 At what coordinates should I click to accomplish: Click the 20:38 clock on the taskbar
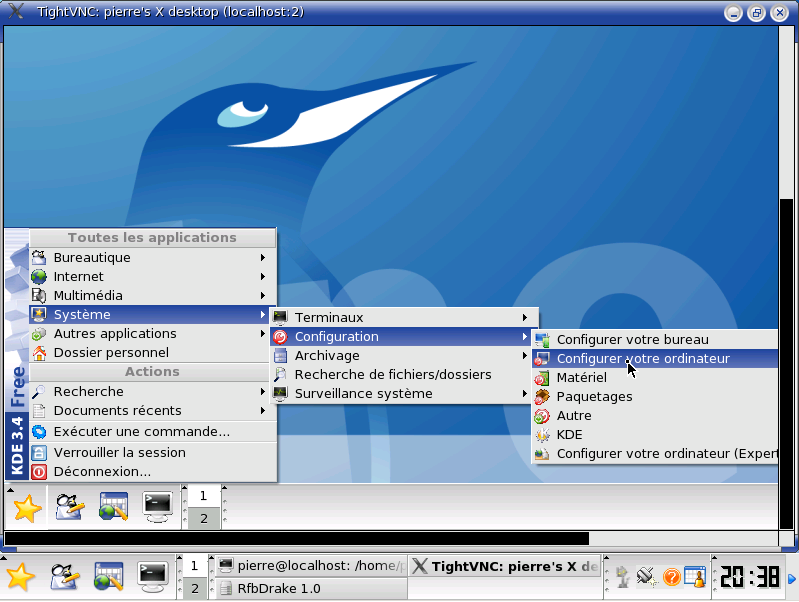pyautogui.click(x=750, y=577)
